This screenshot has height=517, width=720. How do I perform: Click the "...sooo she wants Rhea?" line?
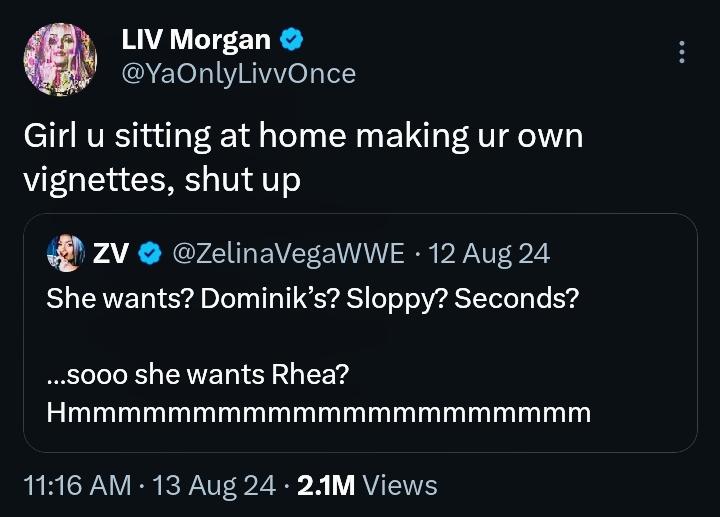coord(198,375)
